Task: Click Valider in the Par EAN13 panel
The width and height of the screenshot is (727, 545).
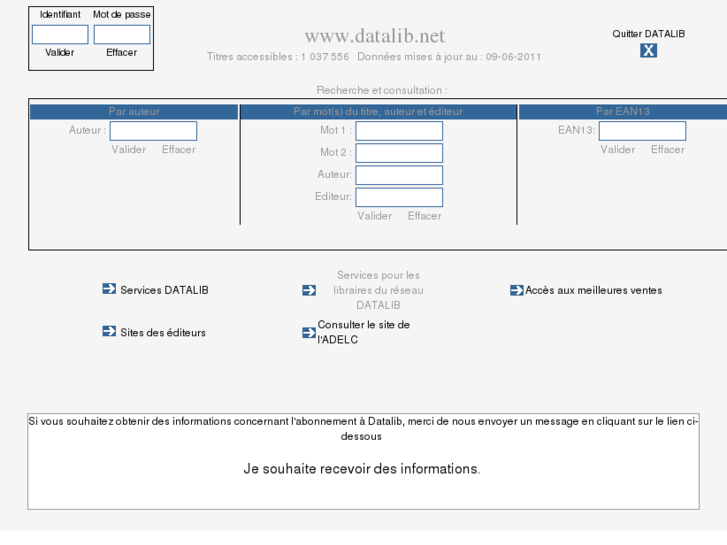Action: tap(618, 149)
